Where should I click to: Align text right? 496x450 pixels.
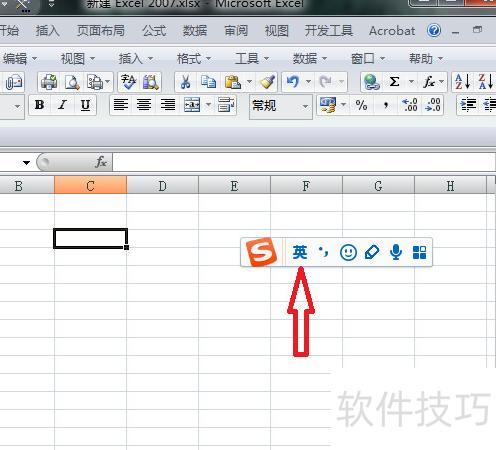[x=168, y=105]
